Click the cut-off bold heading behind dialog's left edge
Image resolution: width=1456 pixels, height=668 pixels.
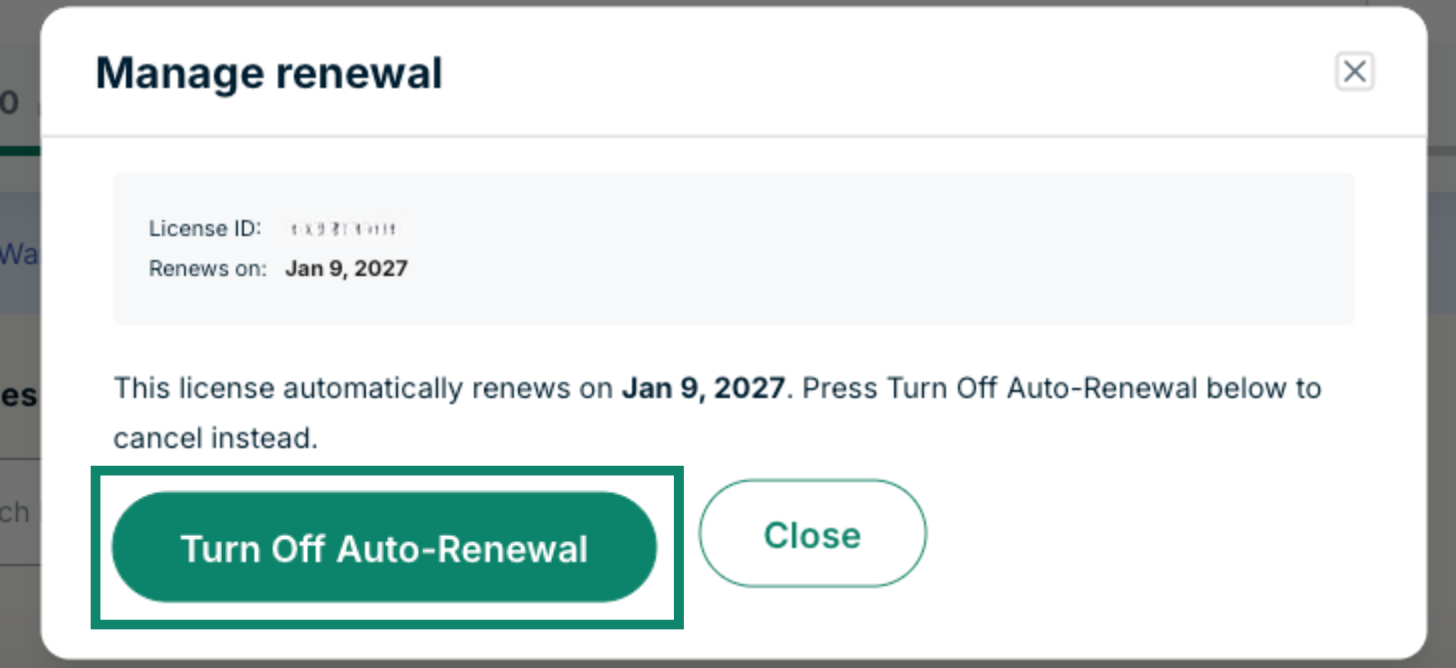point(18,396)
